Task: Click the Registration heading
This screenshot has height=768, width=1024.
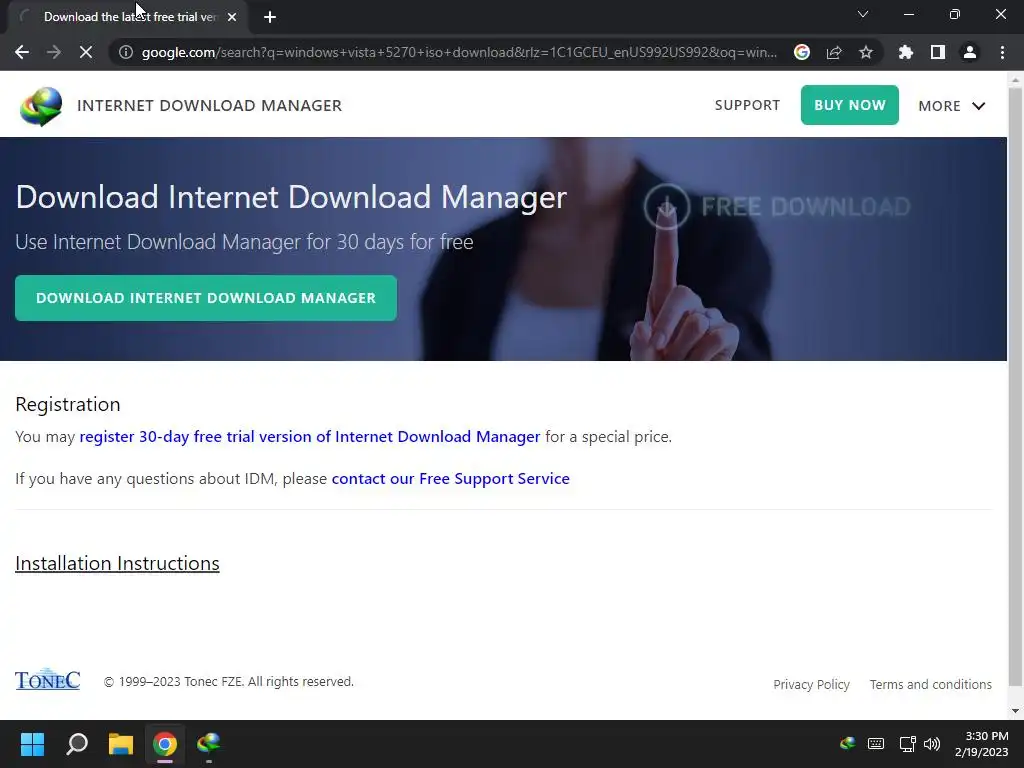Action: [68, 404]
